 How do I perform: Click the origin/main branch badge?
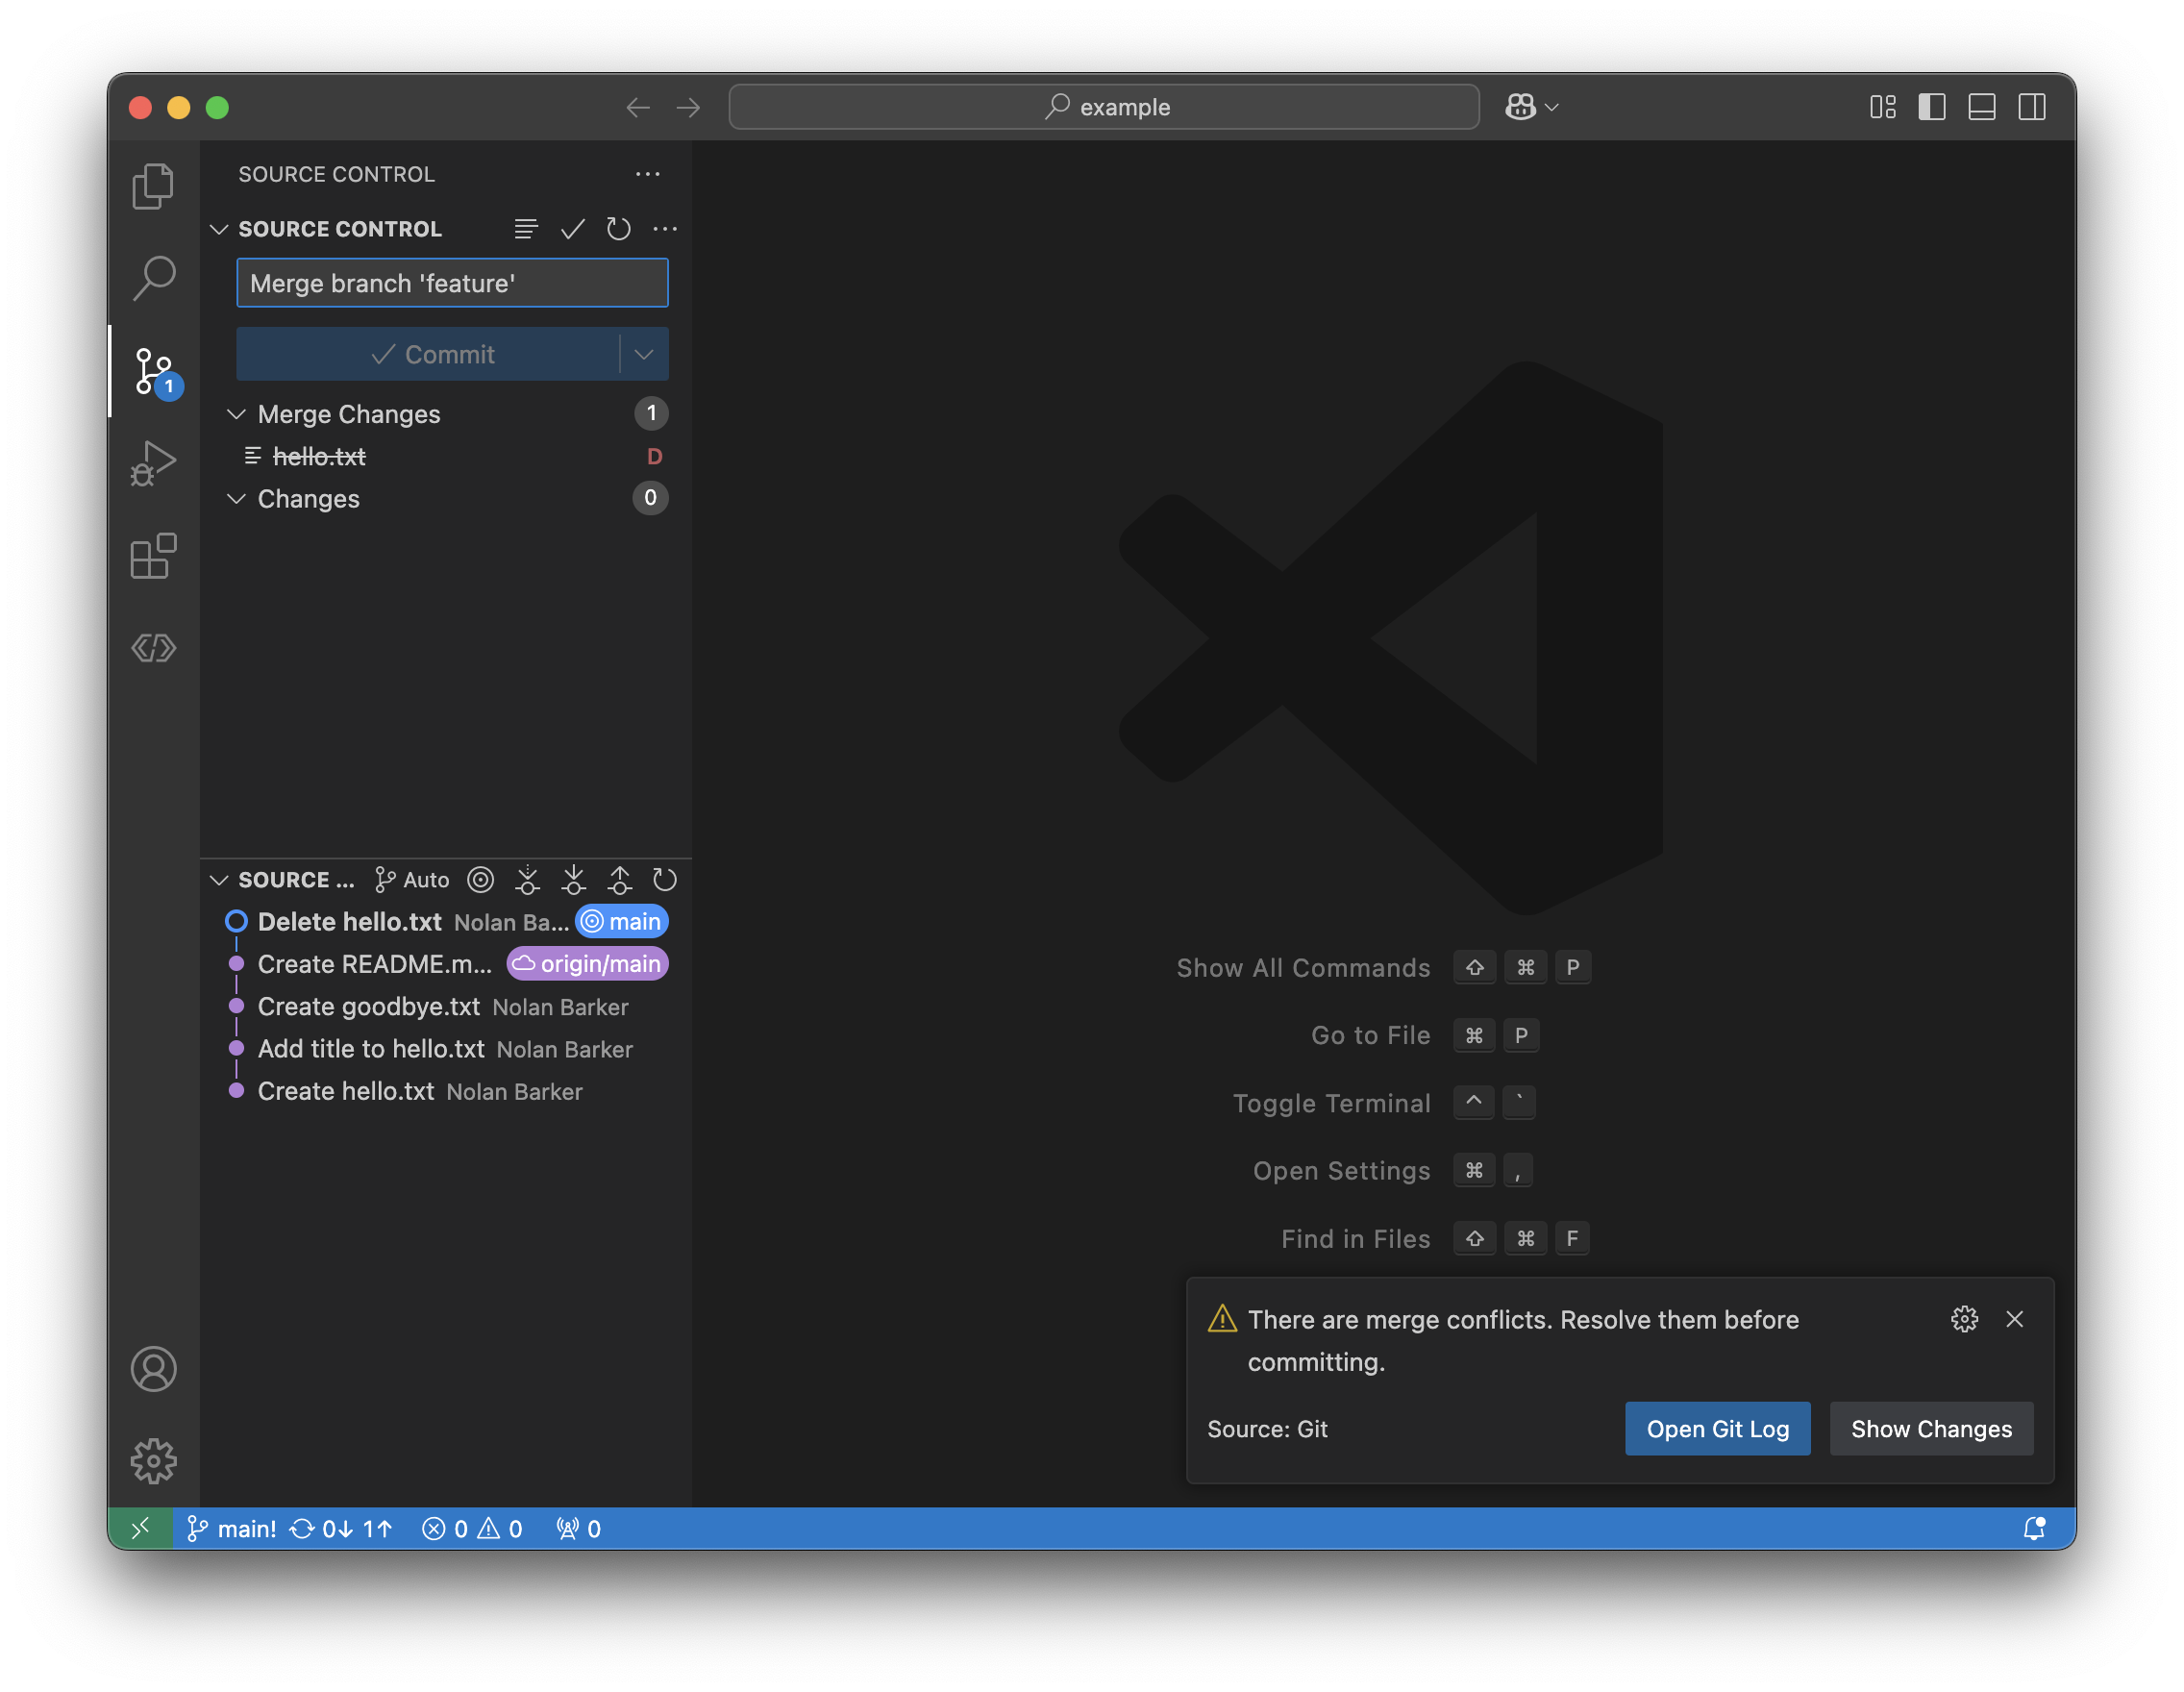[588, 964]
